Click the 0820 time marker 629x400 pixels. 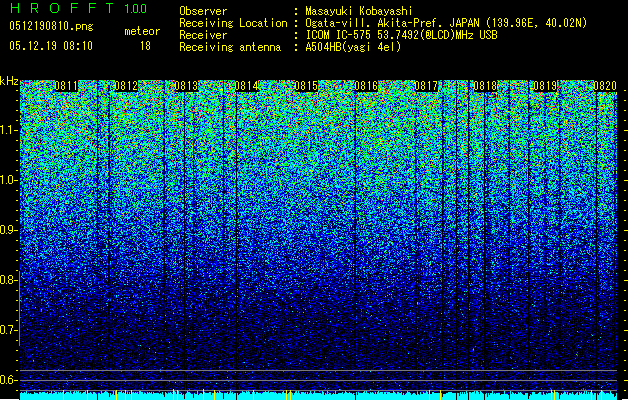pos(605,86)
